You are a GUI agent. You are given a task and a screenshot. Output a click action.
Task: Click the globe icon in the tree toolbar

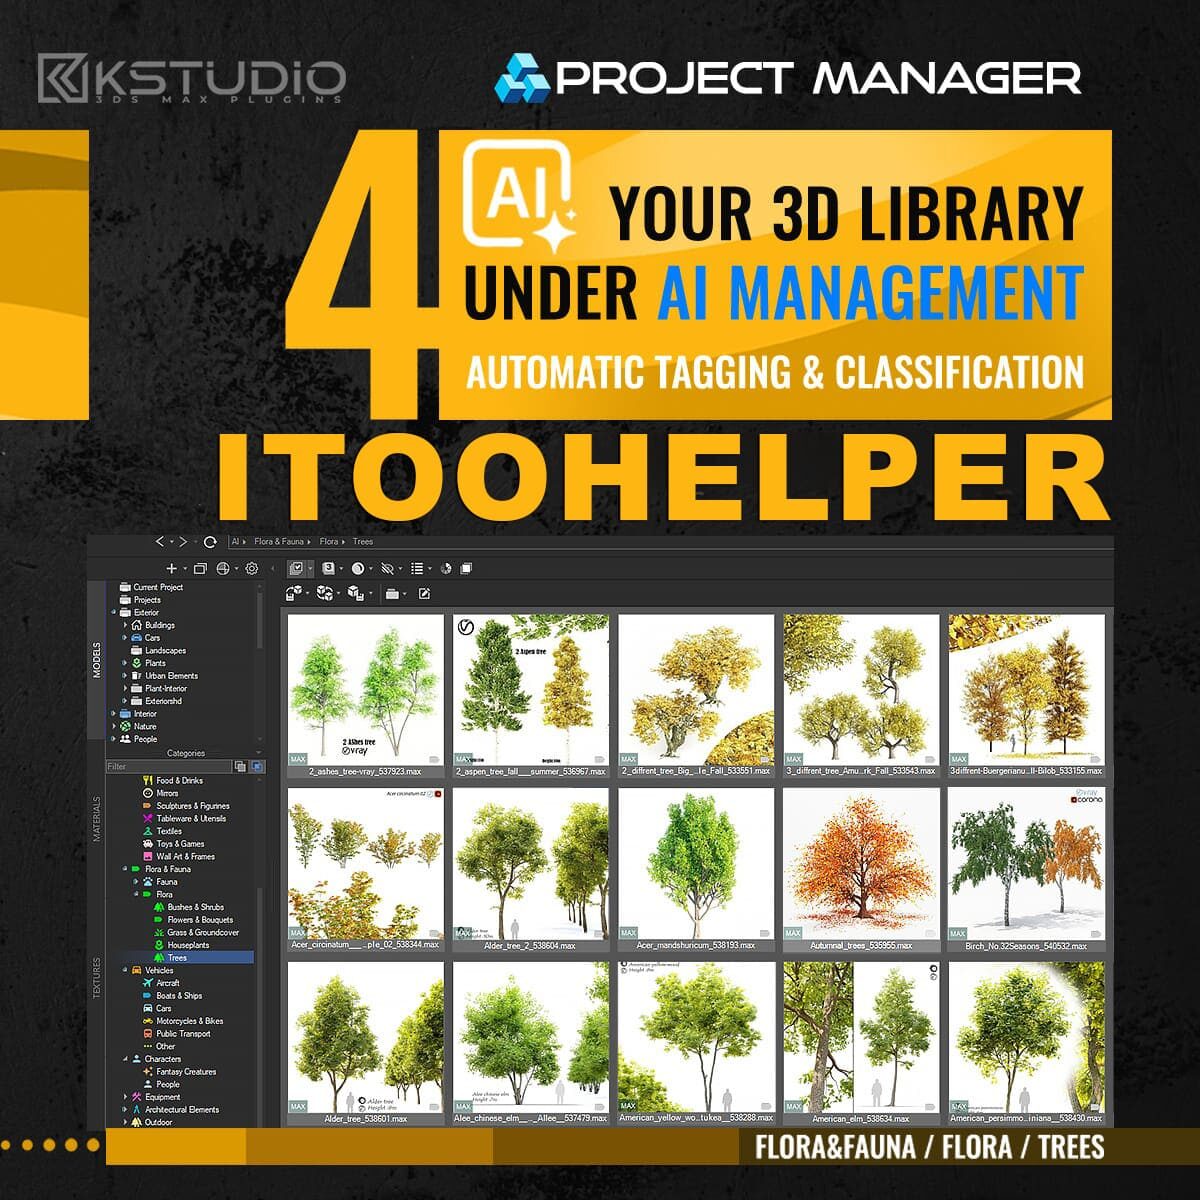222,569
